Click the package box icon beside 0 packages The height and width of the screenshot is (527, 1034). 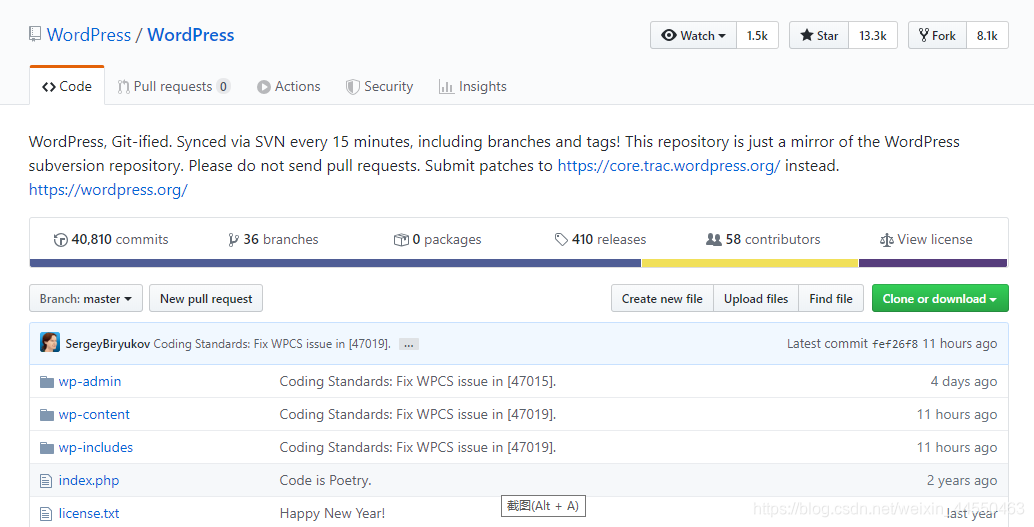401,240
